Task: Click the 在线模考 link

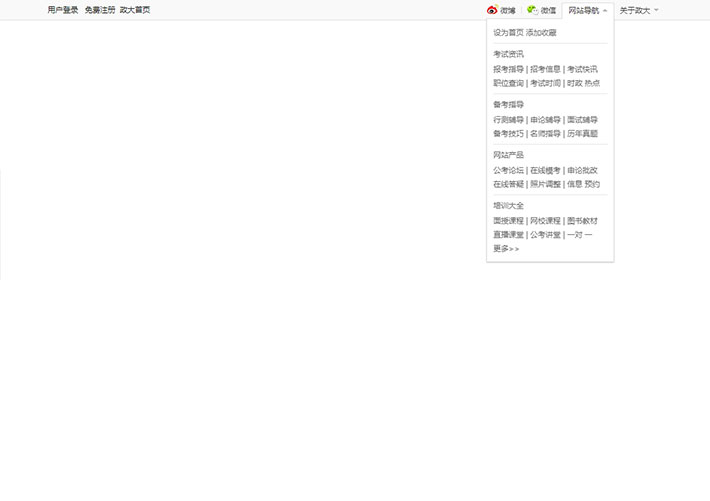Action: click(x=545, y=171)
